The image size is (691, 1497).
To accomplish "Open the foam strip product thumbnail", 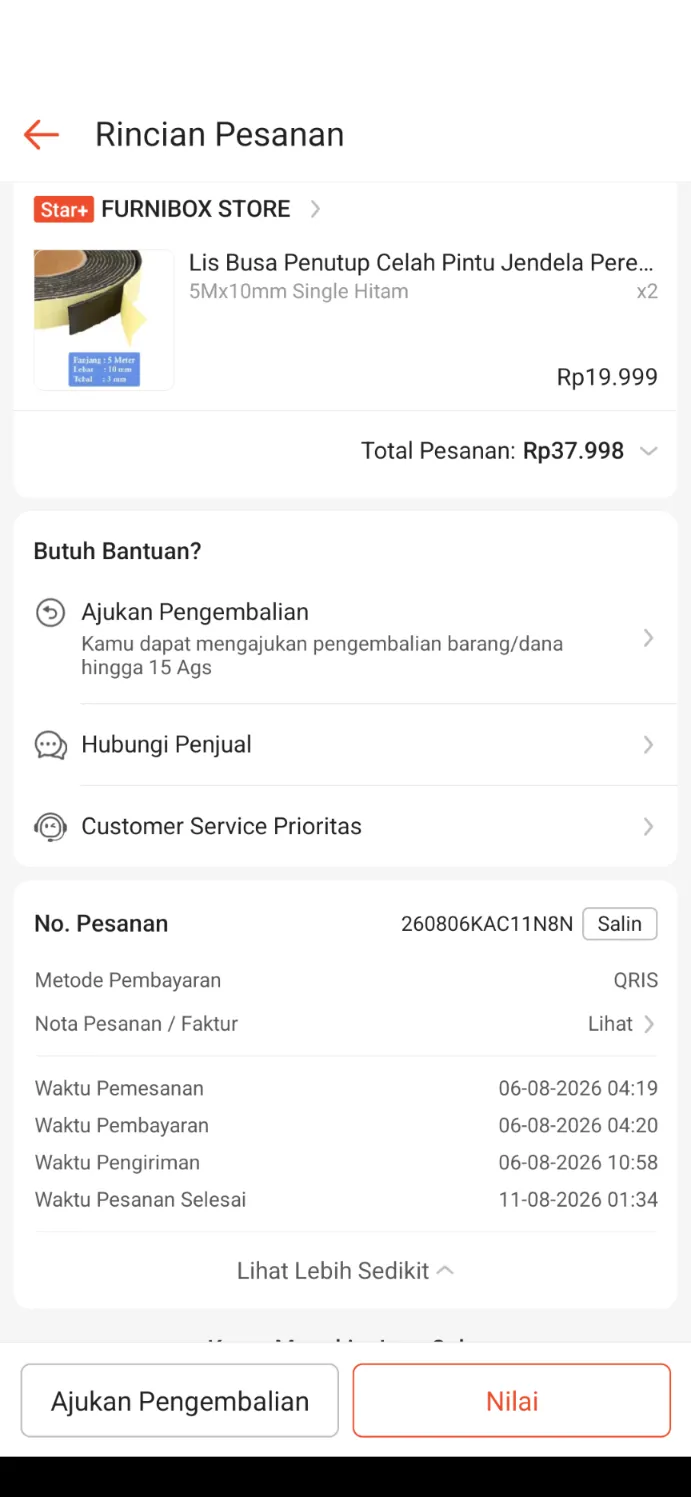I will (104, 319).
